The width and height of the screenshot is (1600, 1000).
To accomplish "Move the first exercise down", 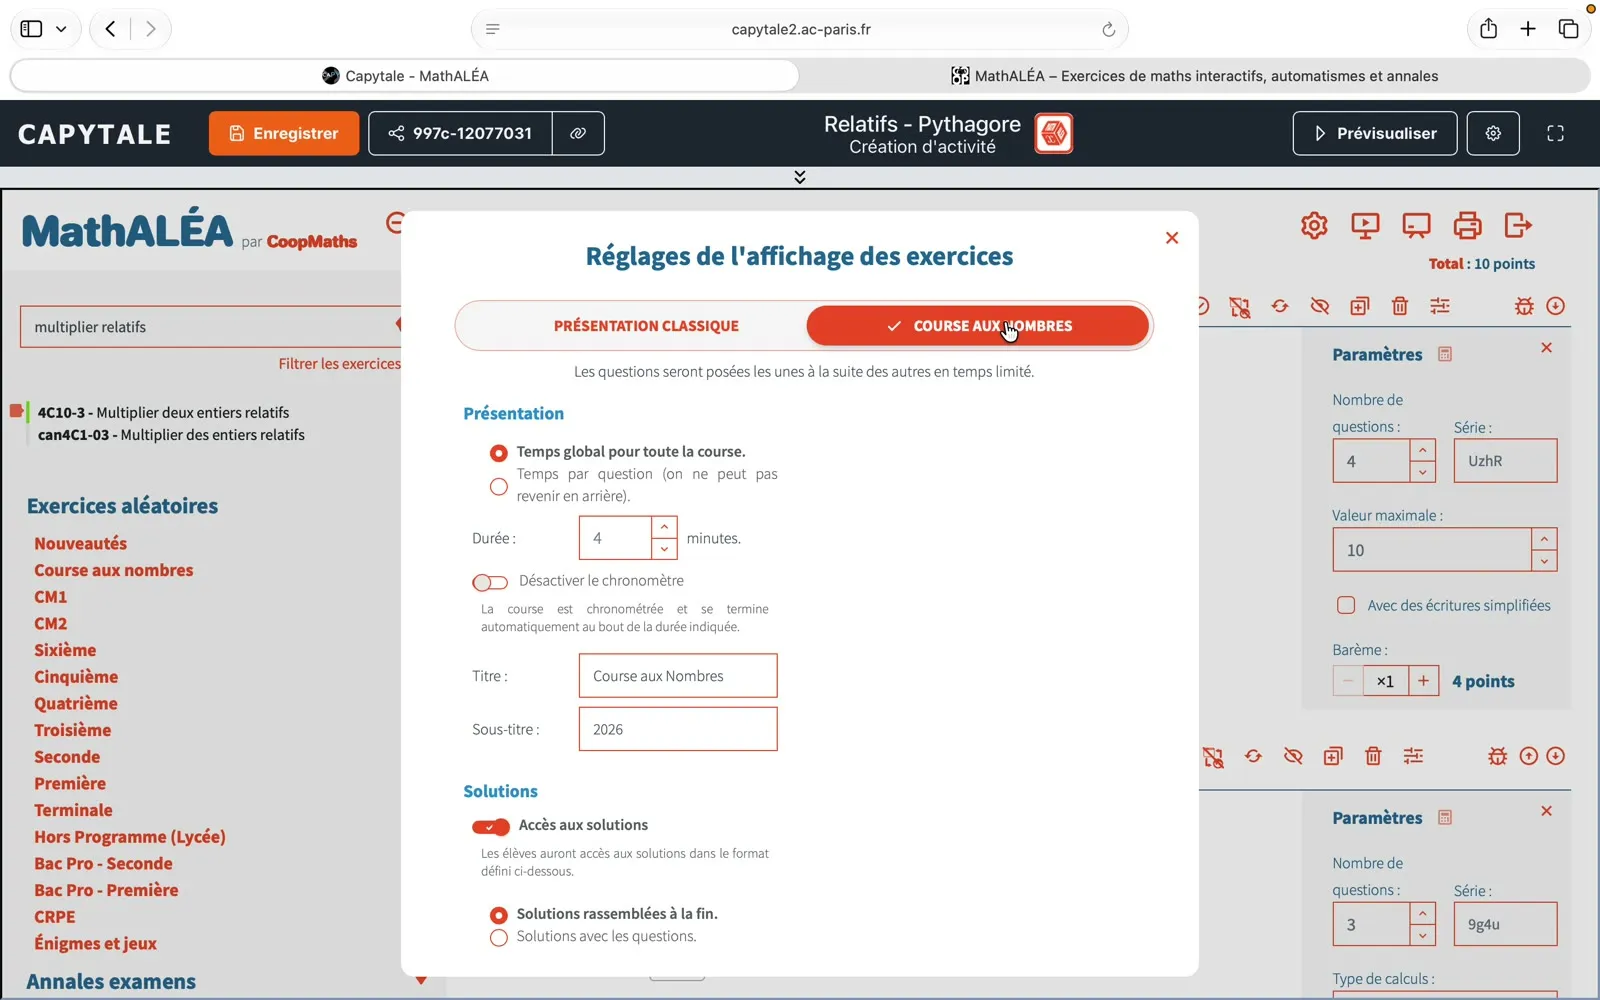I will coord(1555,306).
